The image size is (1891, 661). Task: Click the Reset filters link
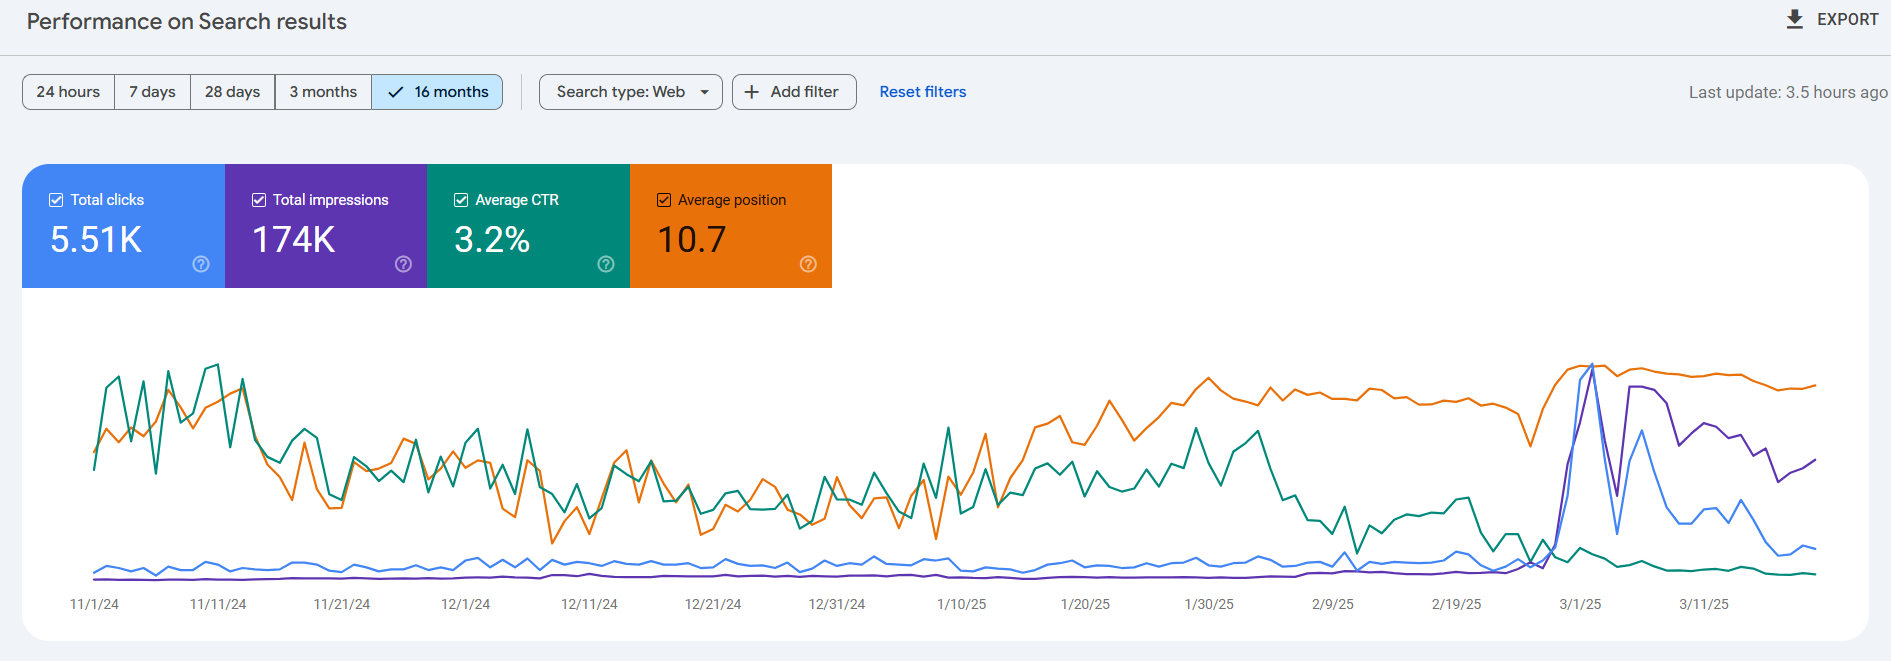[922, 92]
